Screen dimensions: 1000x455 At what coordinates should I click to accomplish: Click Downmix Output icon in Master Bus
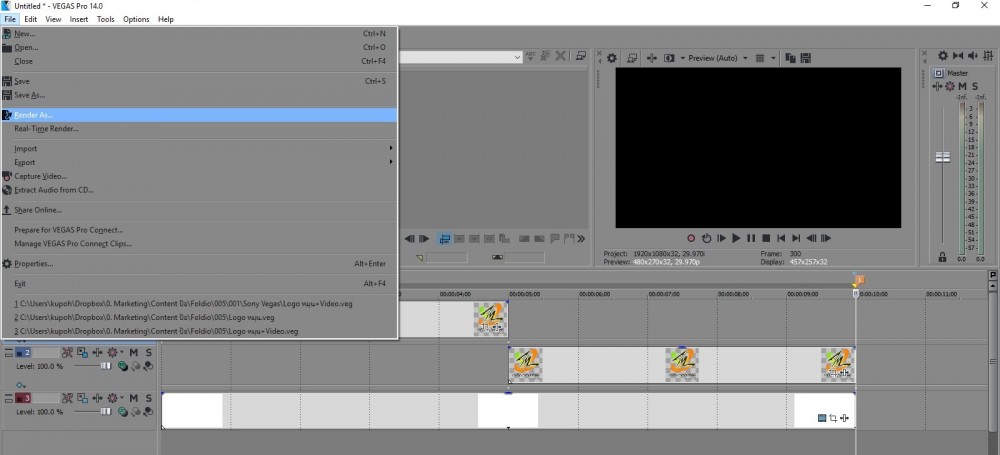point(958,56)
